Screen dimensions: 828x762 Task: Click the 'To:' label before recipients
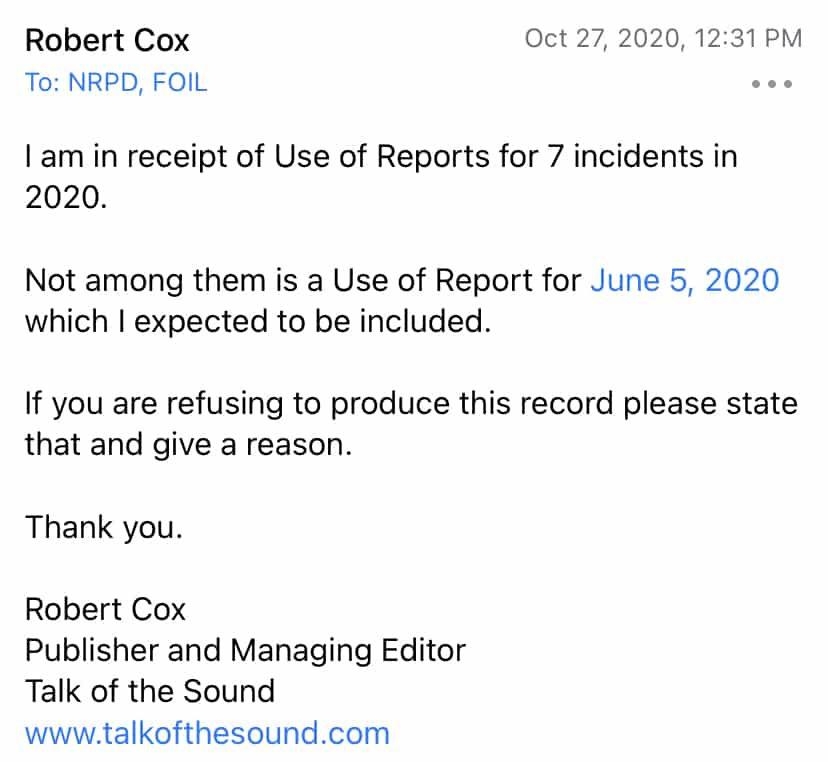pyautogui.click(x=42, y=82)
